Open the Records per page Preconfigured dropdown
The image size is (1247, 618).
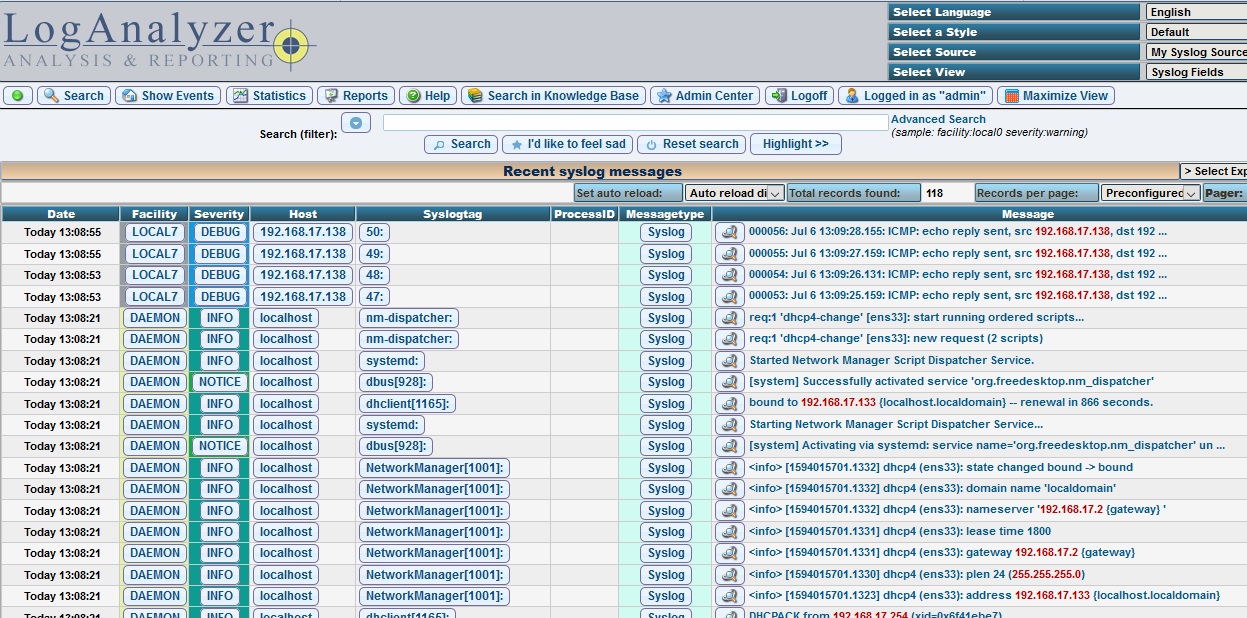[1150, 193]
